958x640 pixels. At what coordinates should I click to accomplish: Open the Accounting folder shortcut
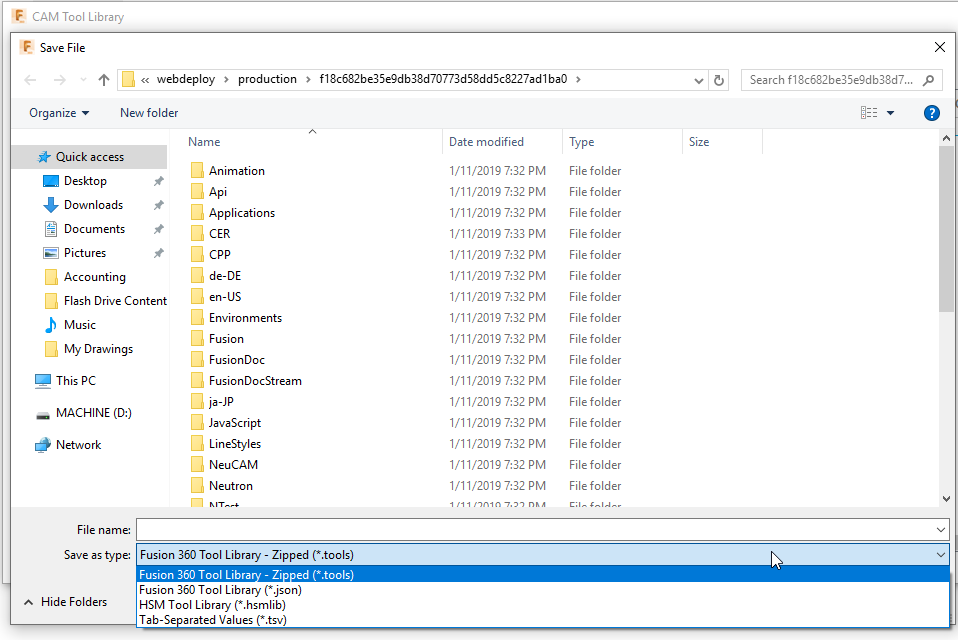coord(95,277)
